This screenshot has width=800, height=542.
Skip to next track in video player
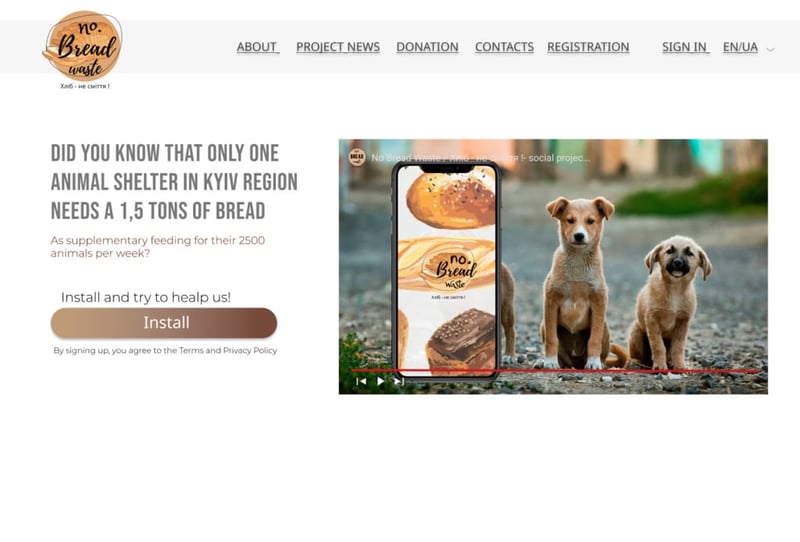(x=399, y=381)
